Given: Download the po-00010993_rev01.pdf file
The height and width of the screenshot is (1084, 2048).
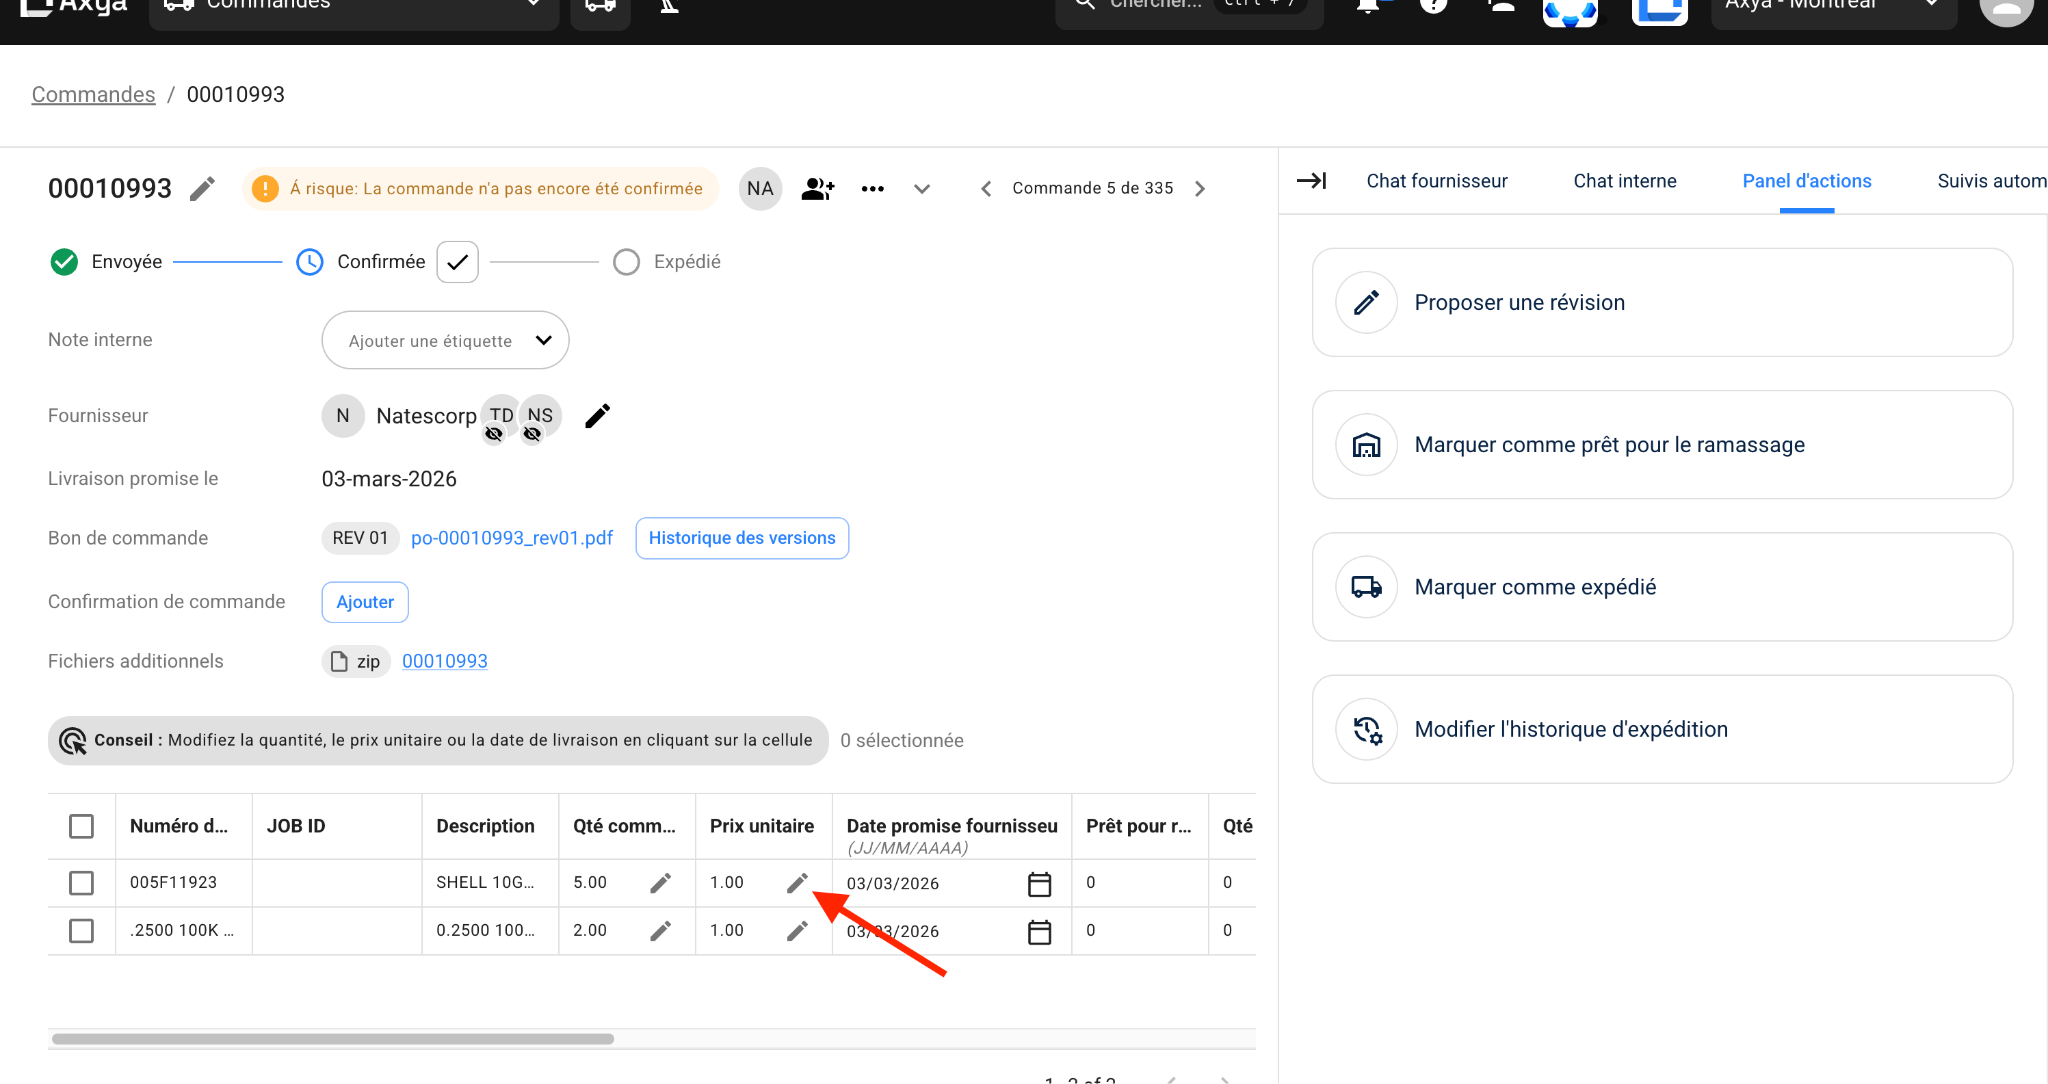Looking at the screenshot, I should click(511, 538).
